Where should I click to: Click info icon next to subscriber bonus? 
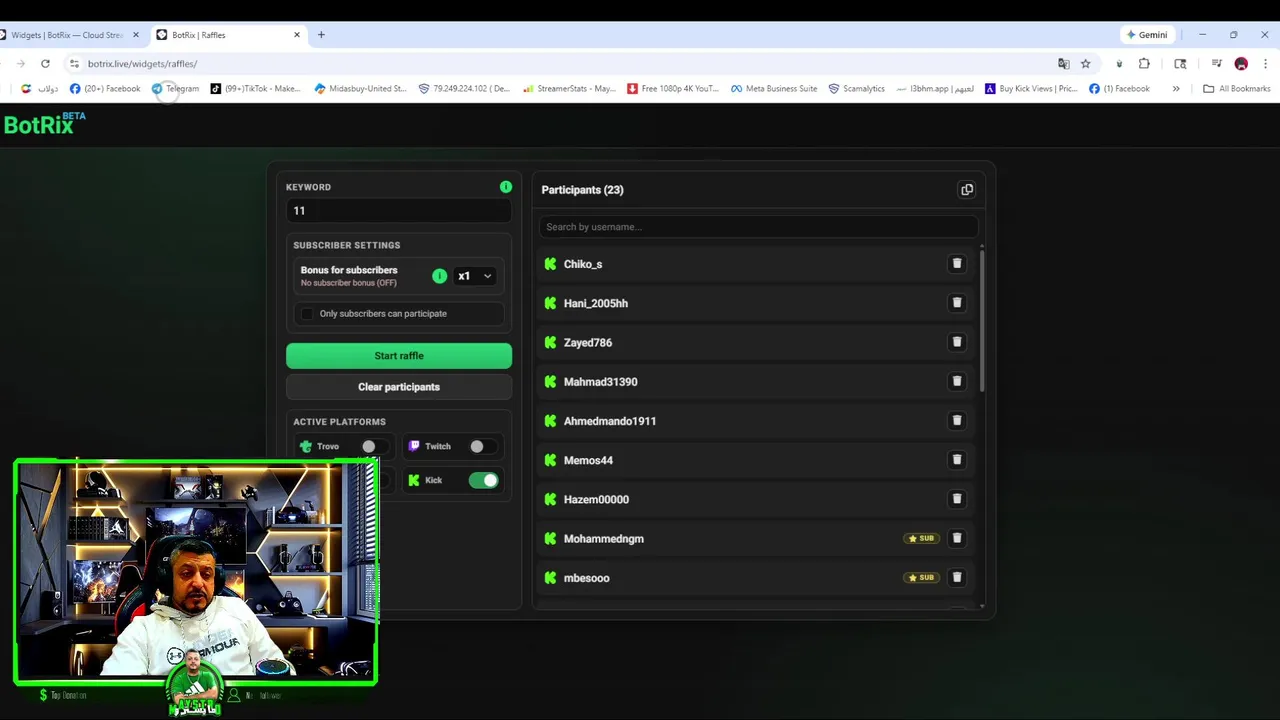(x=440, y=276)
